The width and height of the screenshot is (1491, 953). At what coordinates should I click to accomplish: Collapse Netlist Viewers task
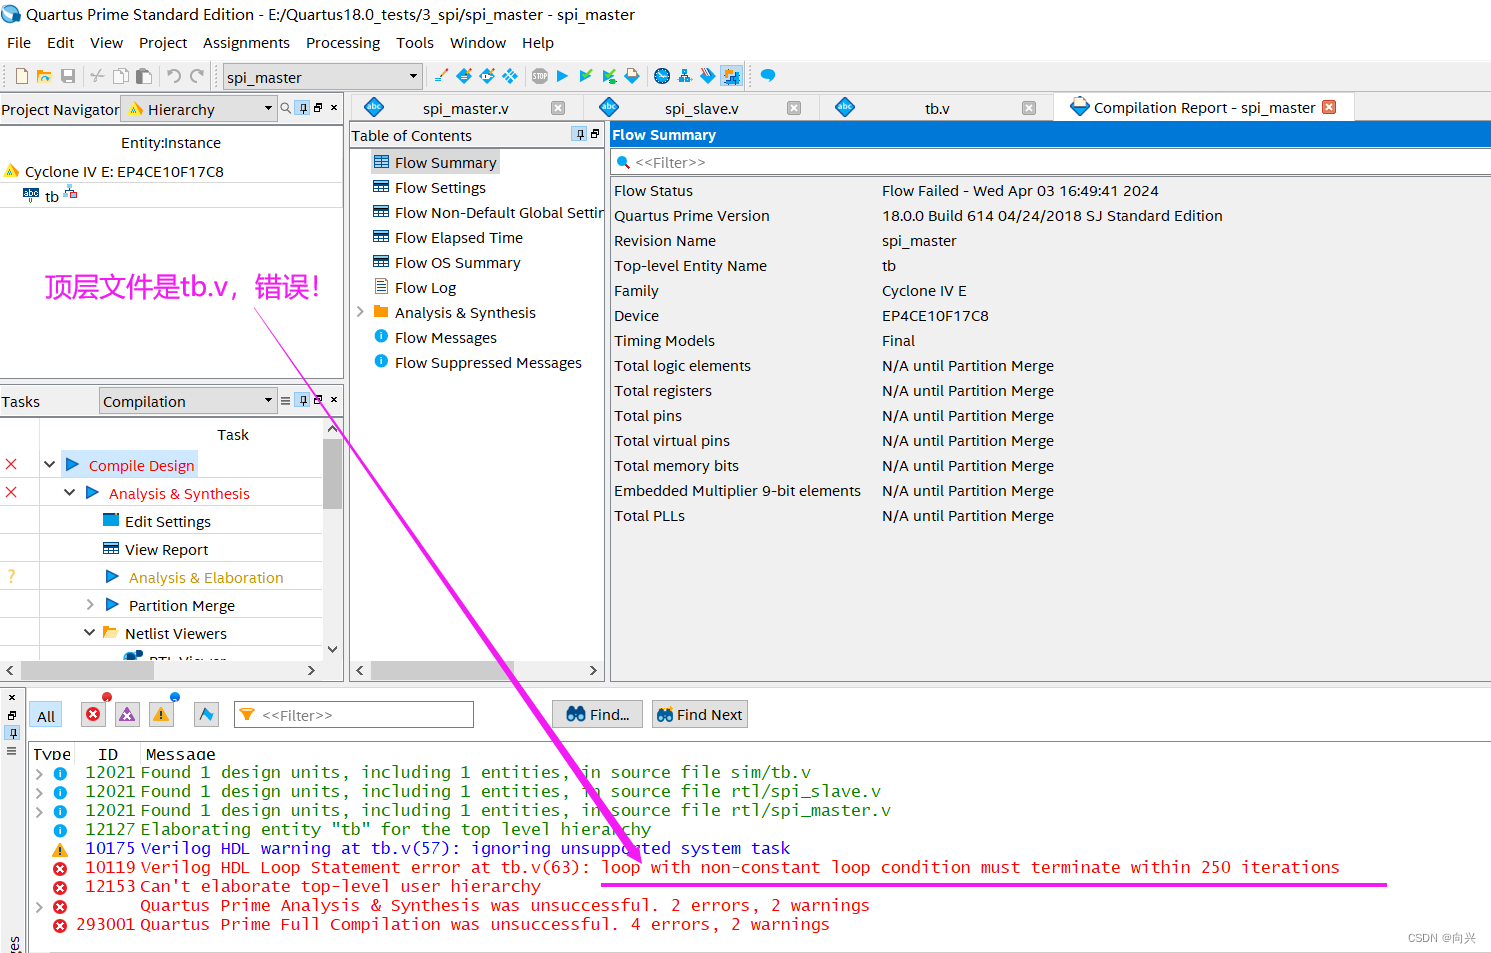[x=89, y=633]
